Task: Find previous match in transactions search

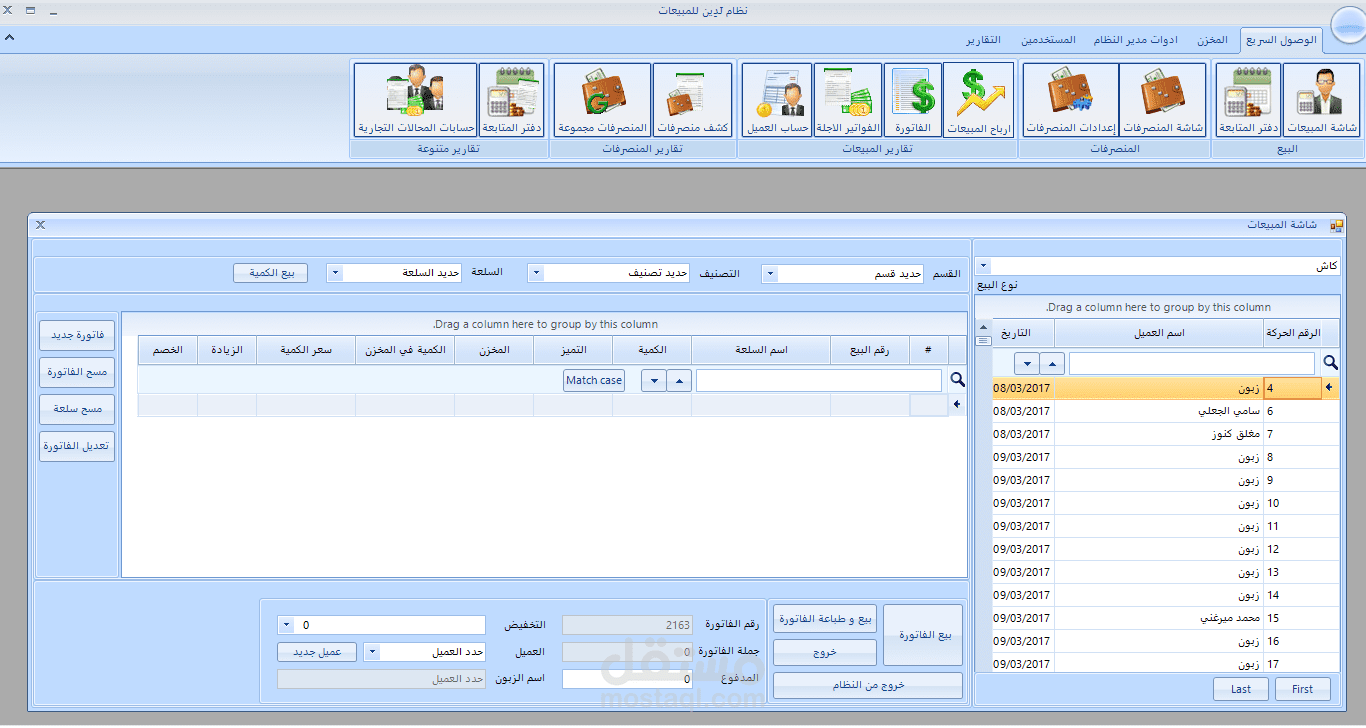Action: click(x=1052, y=363)
